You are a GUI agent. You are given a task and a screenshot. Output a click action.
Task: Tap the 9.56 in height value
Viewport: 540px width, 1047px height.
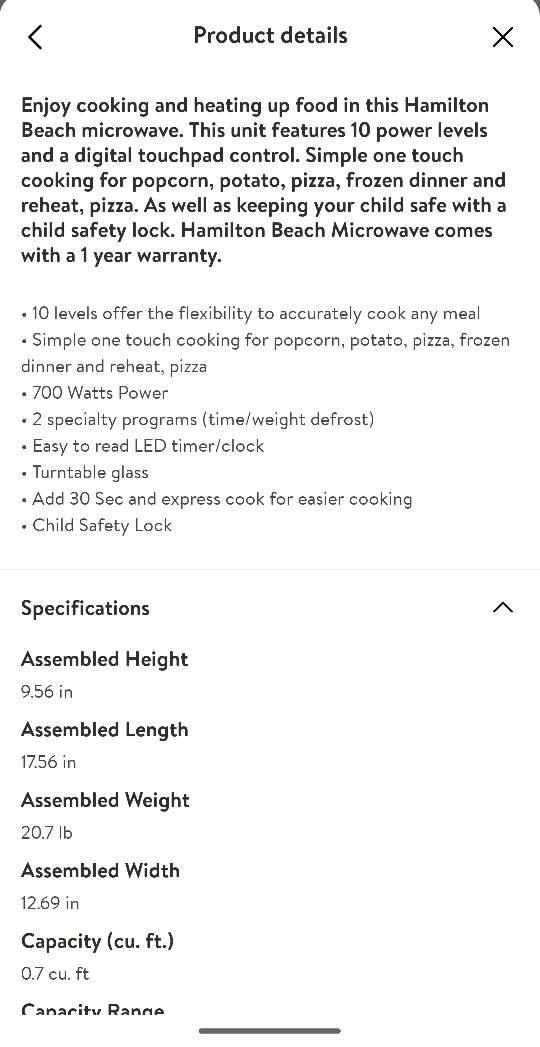pyautogui.click(x=47, y=691)
